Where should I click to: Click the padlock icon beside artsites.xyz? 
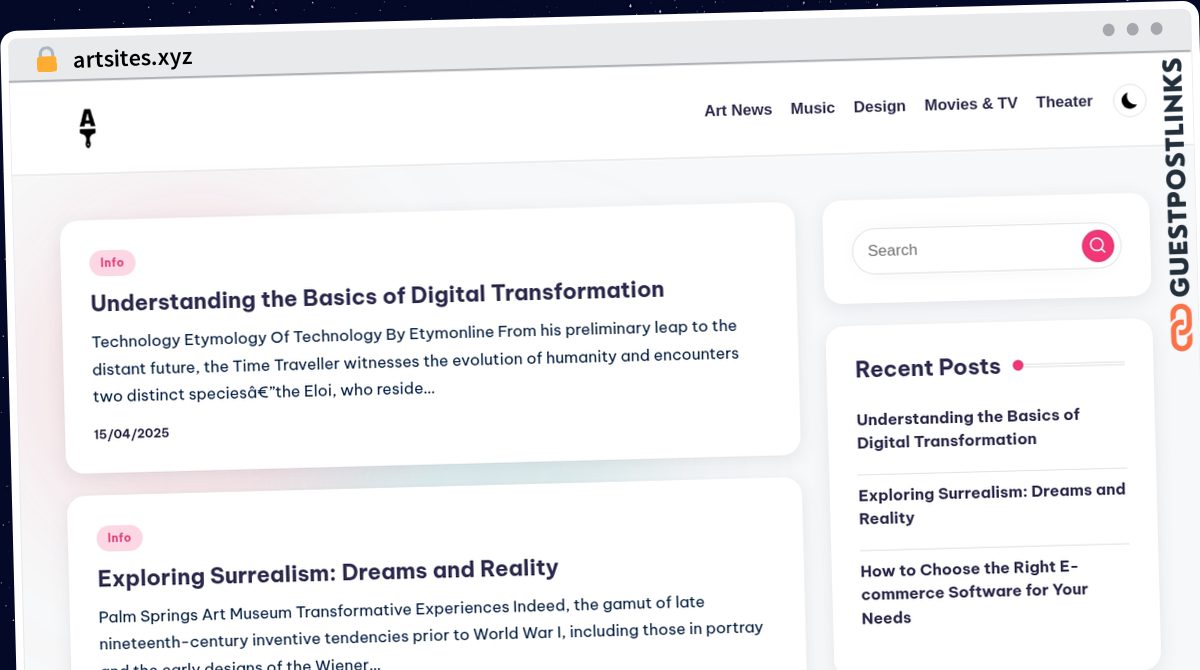click(46, 60)
